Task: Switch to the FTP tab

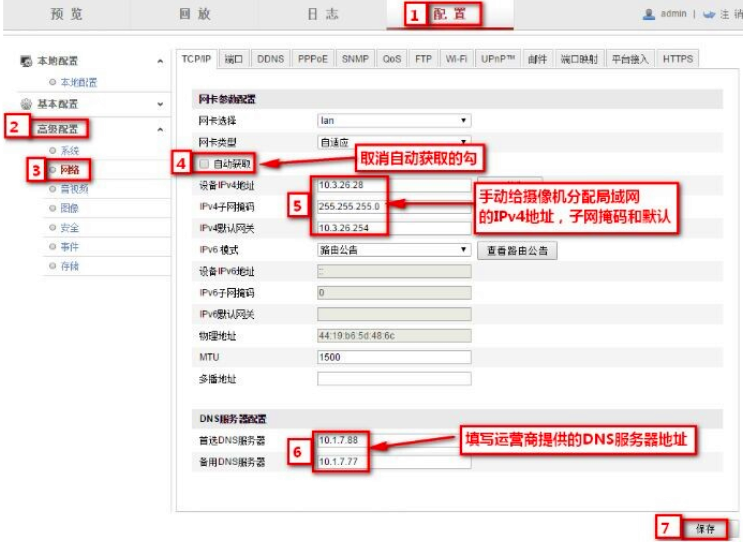Action: [423, 59]
